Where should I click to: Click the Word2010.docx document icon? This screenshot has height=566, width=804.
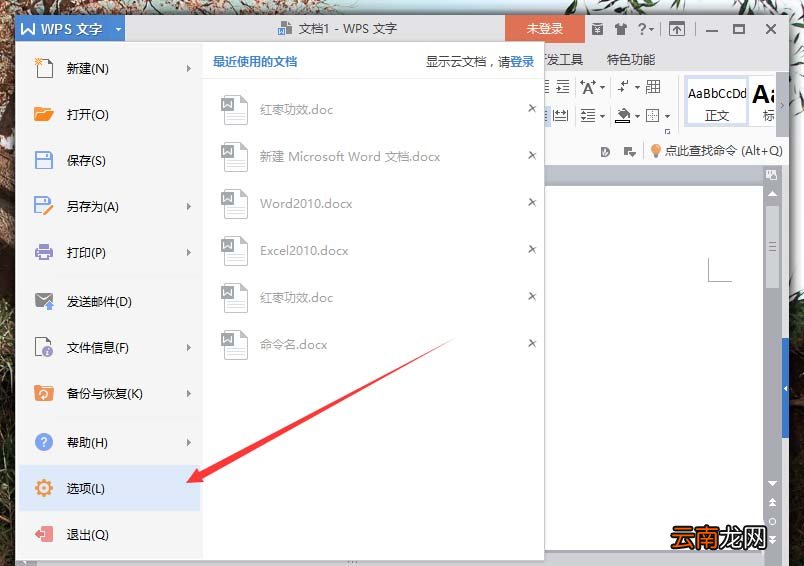tap(234, 204)
